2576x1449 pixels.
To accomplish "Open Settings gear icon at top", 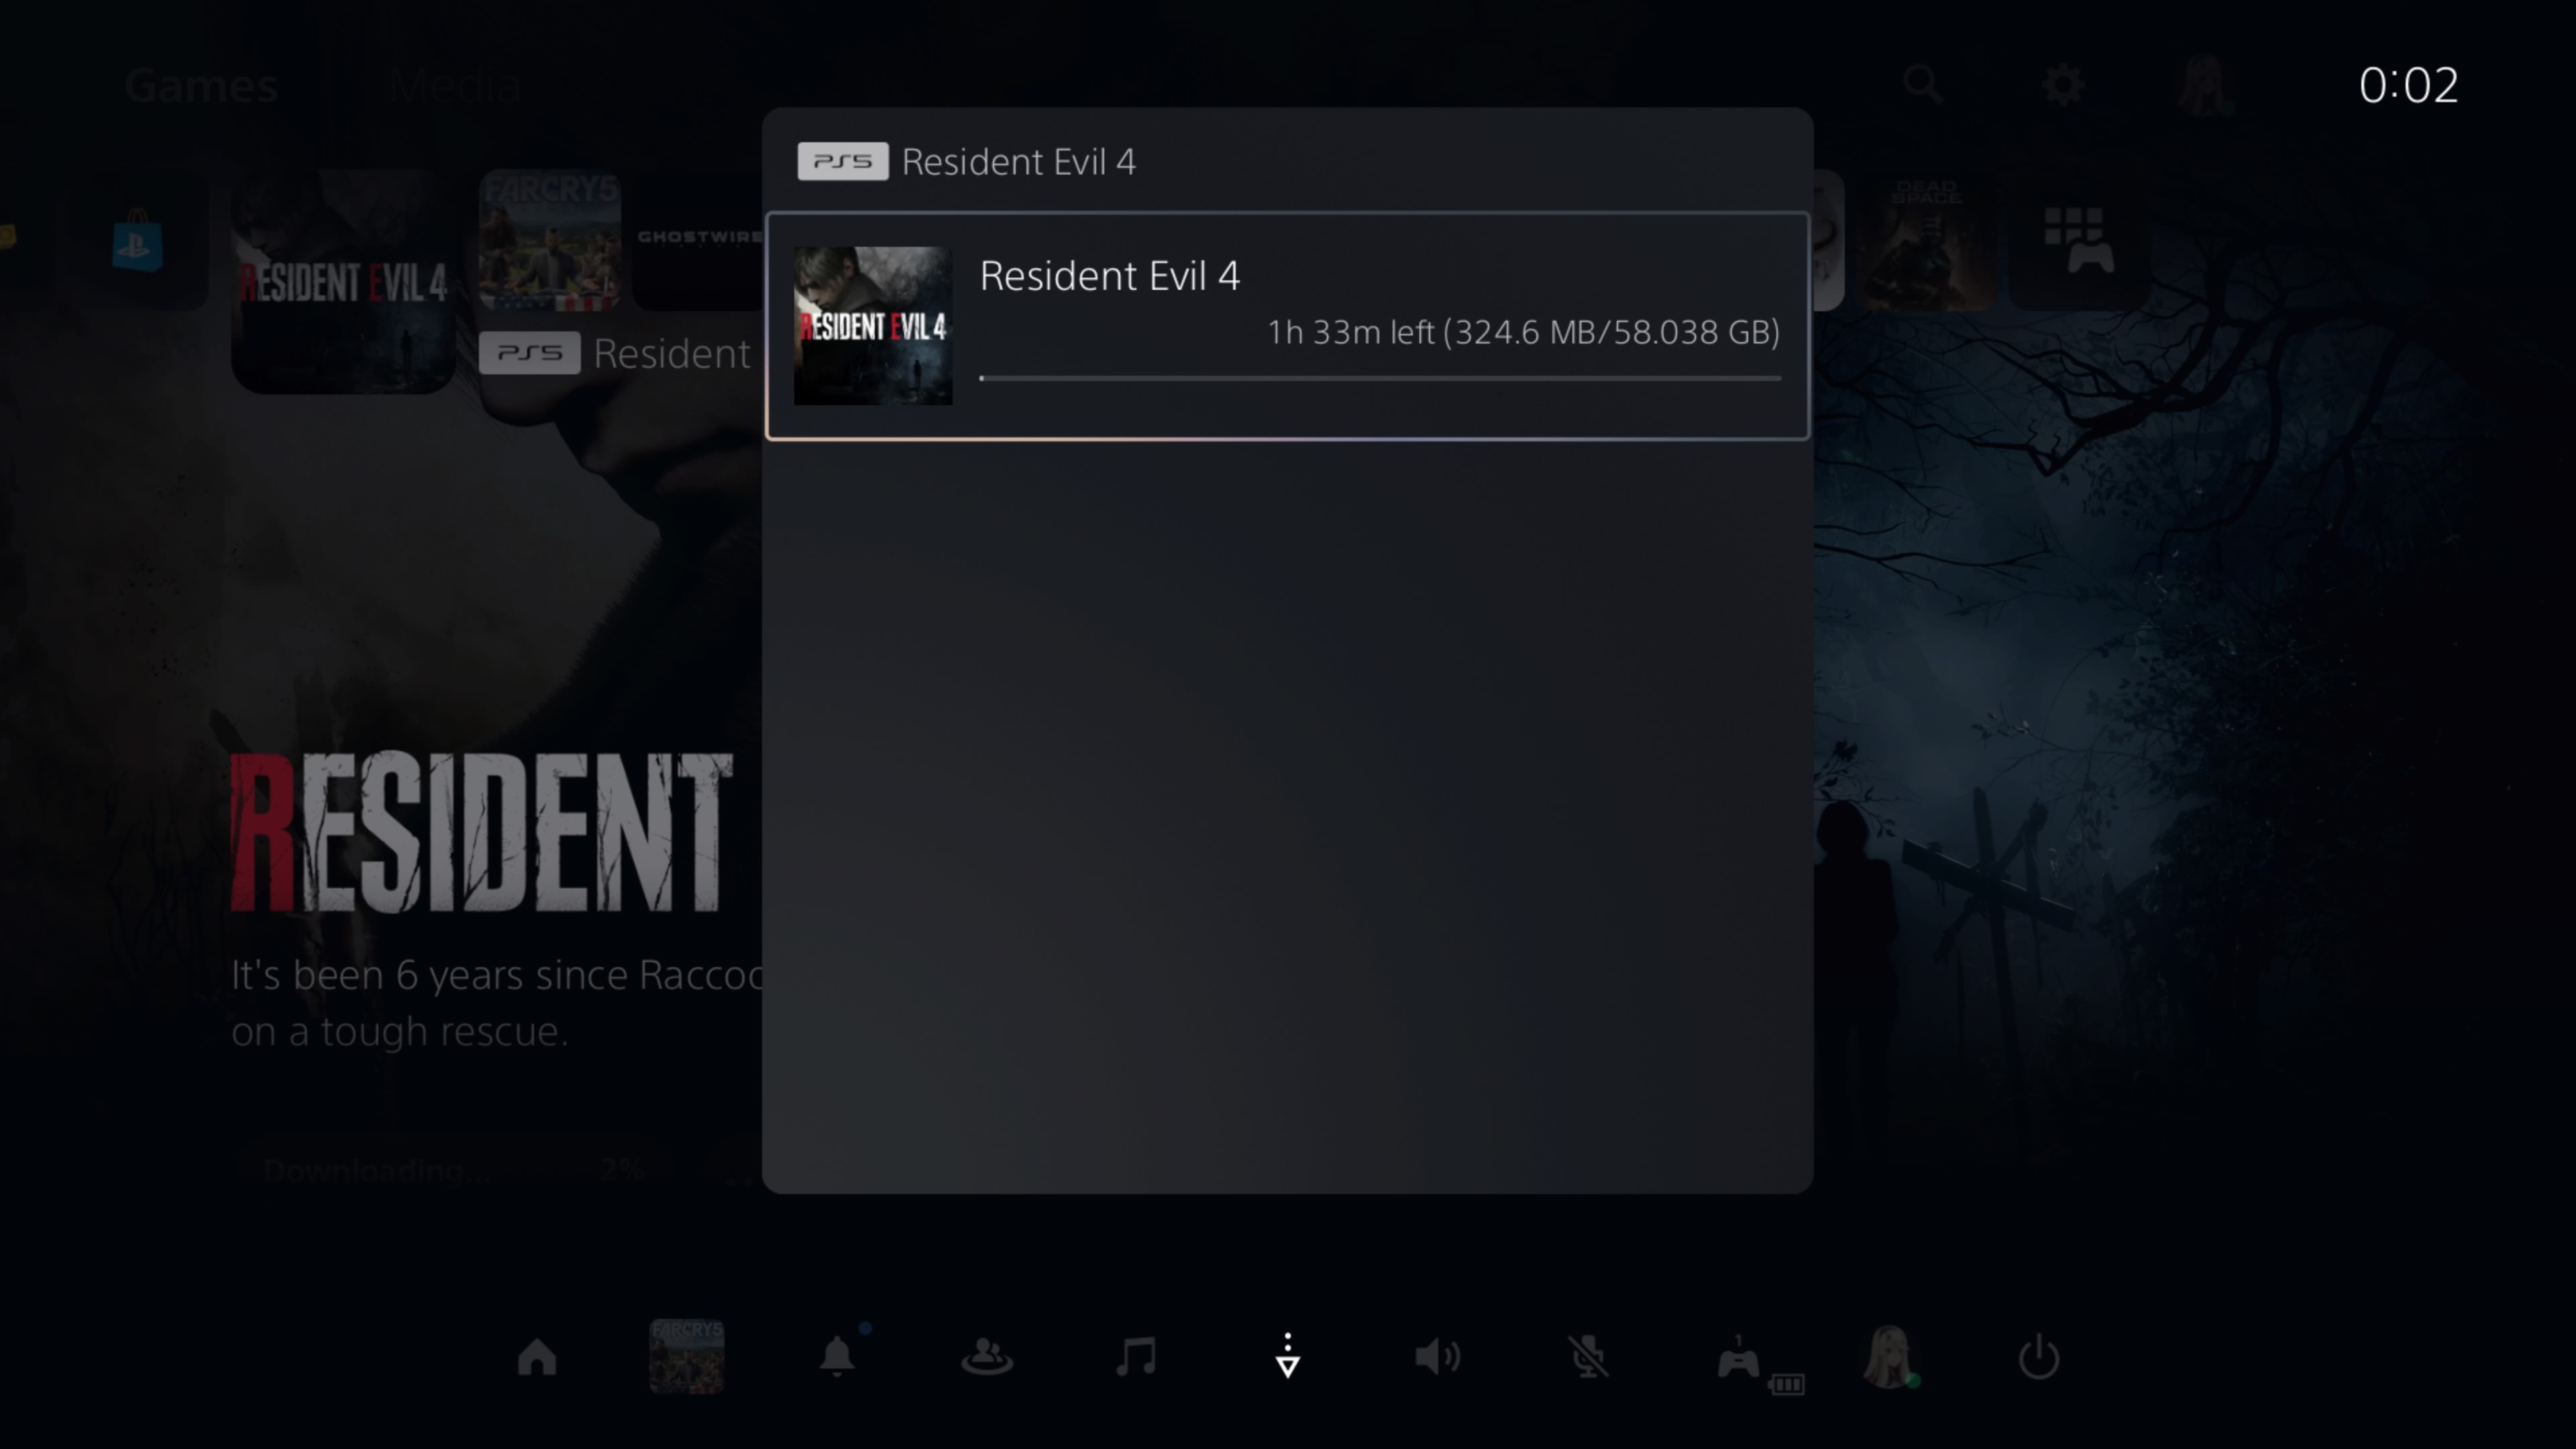I will (x=2063, y=85).
